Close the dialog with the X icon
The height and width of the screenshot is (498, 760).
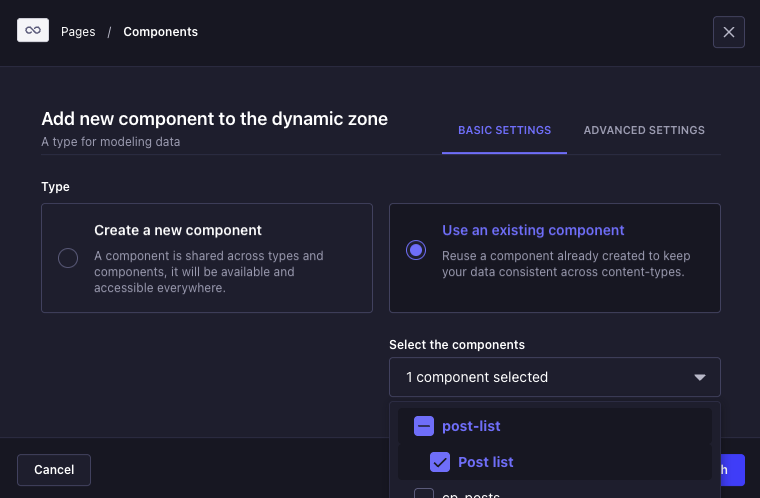(728, 32)
